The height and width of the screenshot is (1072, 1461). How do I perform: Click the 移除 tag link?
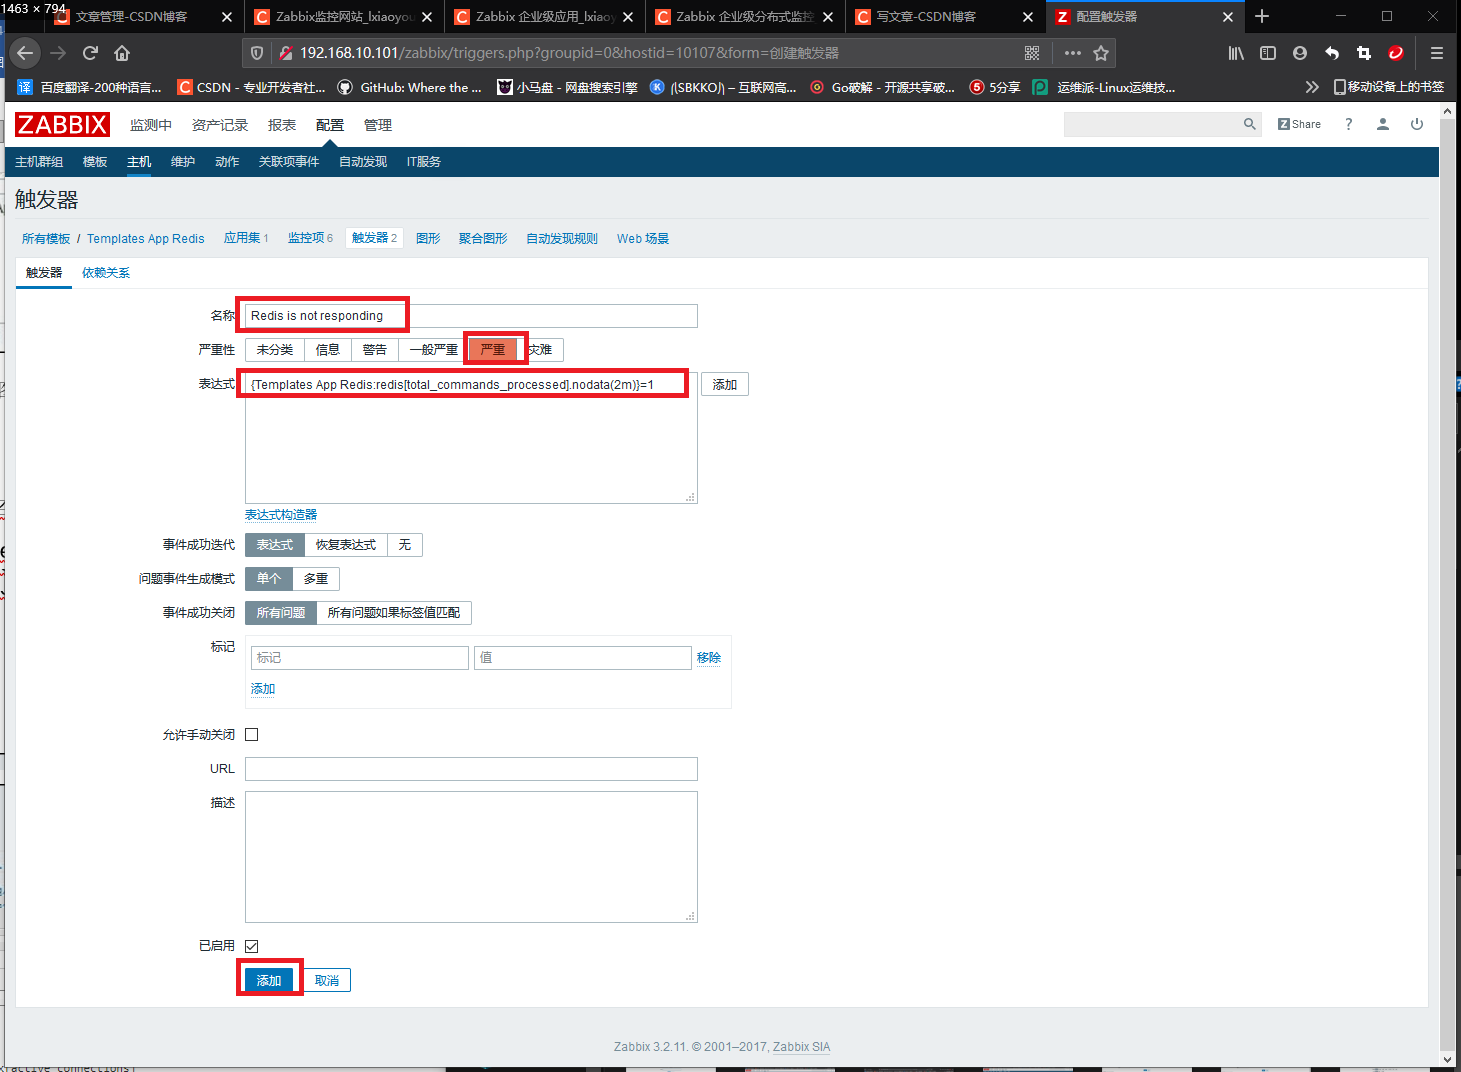point(709,658)
